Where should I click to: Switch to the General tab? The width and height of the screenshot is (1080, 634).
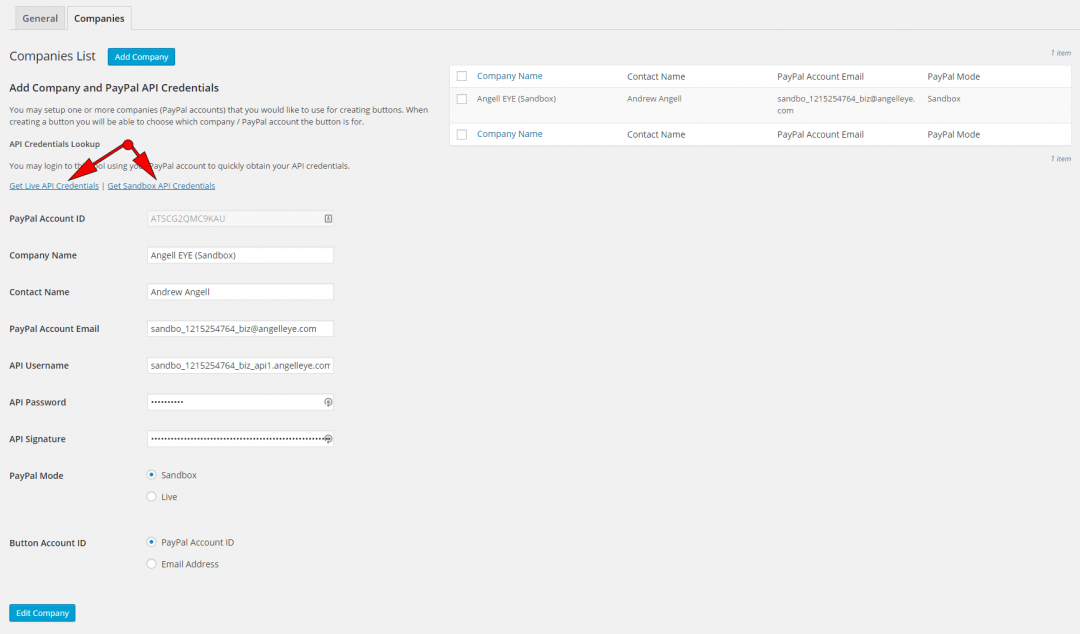pos(39,17)
